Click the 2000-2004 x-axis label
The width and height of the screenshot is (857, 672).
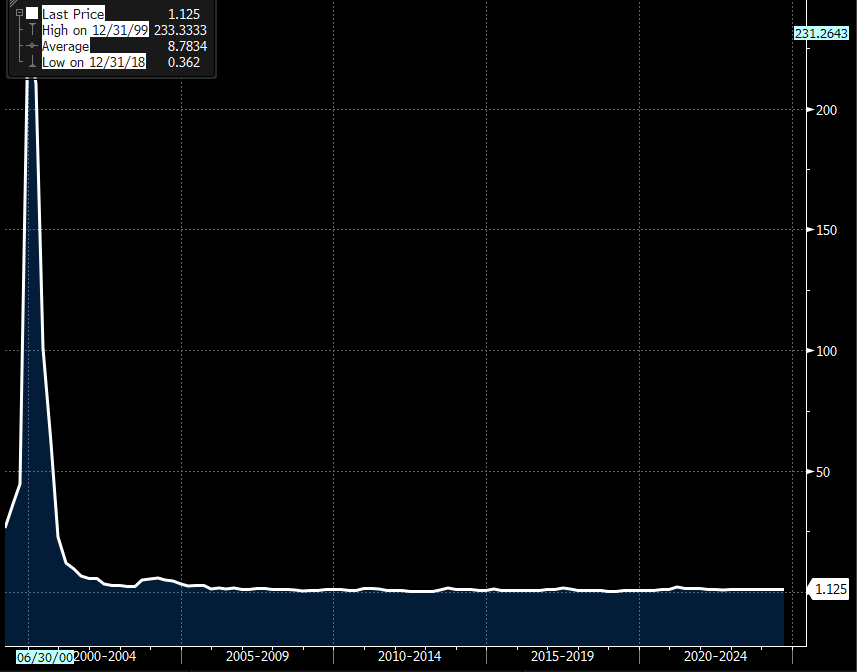105,656
